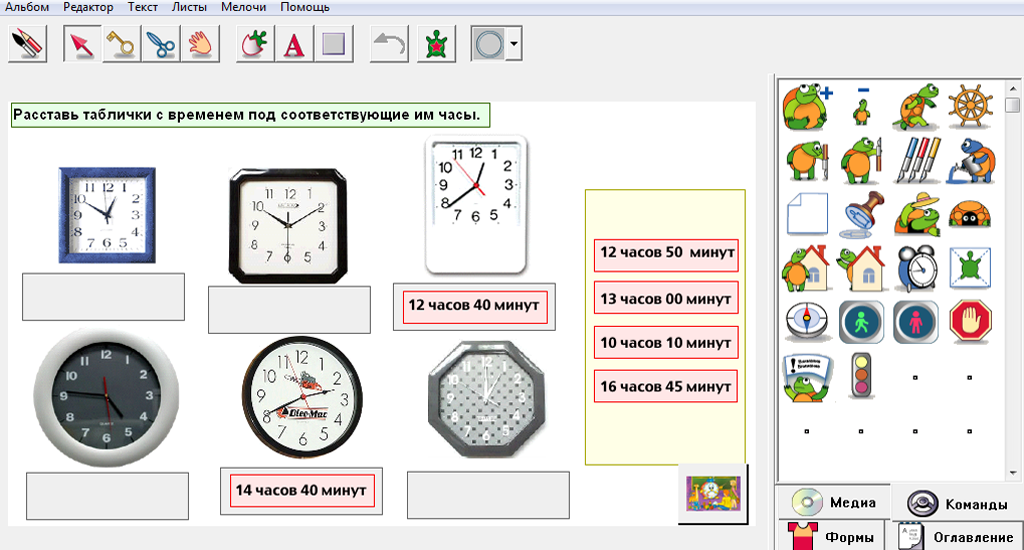Click the red letter A text tool
1024x550 pixels.
tap(294, 44)
